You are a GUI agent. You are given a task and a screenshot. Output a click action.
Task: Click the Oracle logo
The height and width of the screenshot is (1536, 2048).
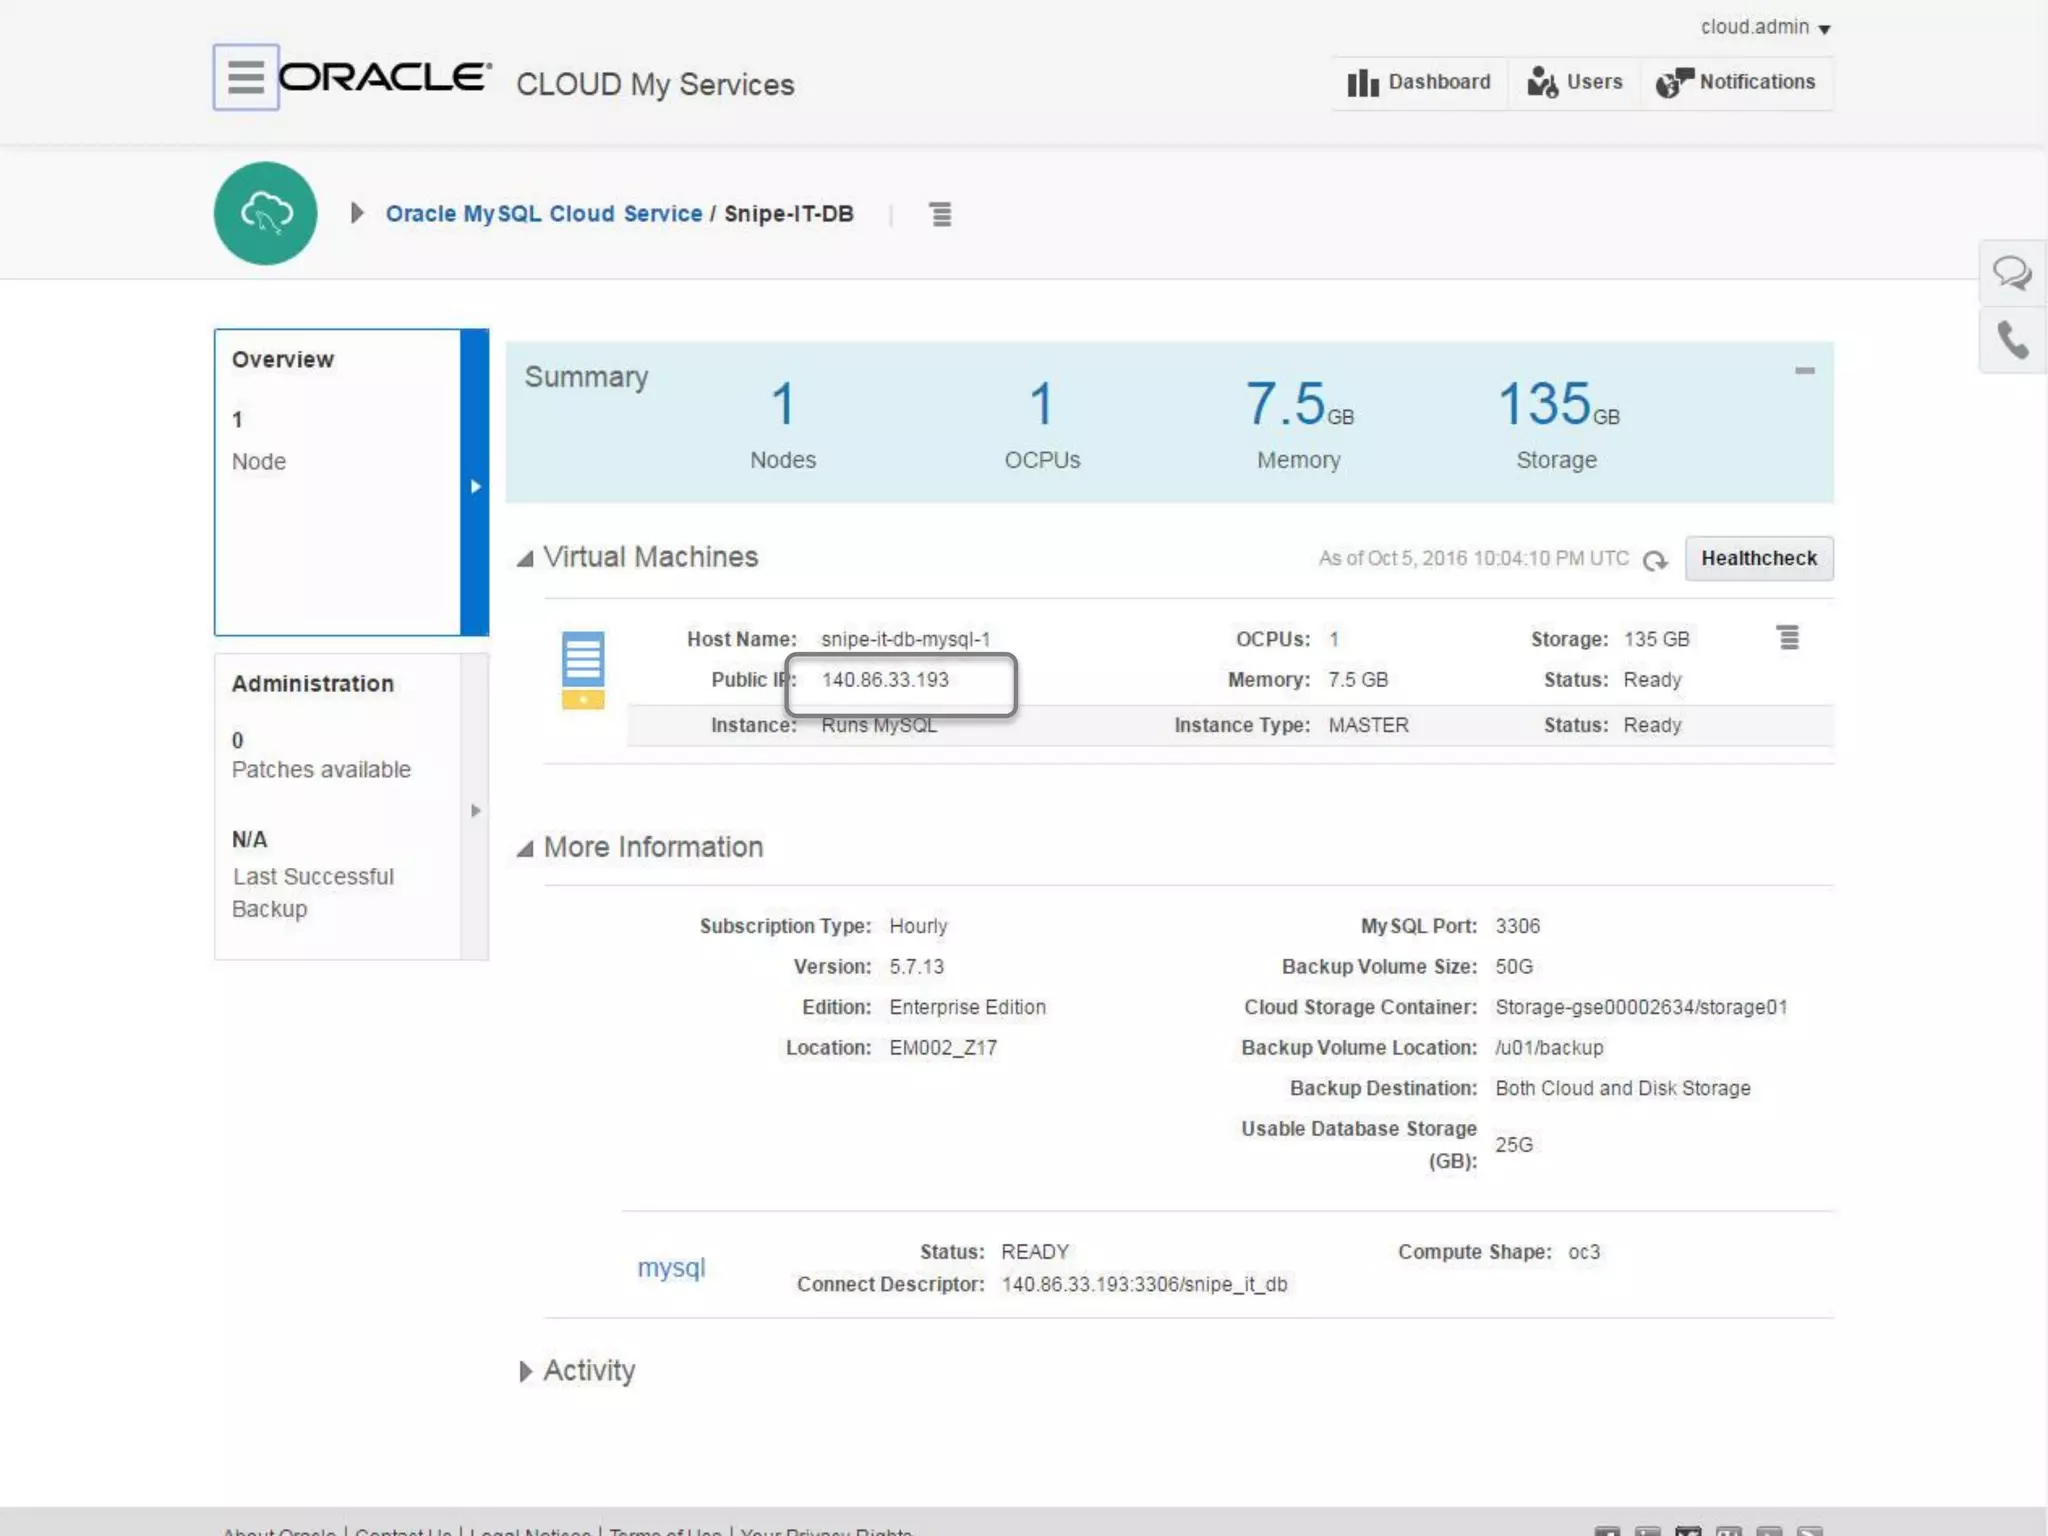point(385,77)
